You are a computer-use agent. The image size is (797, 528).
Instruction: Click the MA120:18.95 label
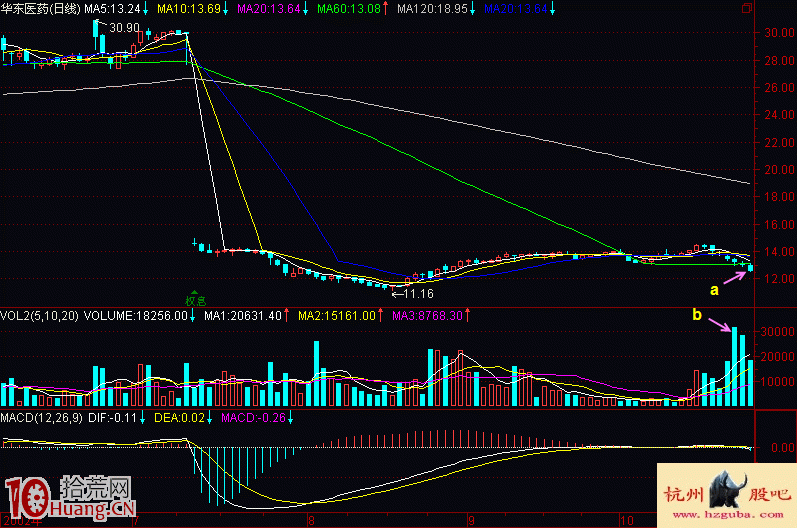[432, 9]
